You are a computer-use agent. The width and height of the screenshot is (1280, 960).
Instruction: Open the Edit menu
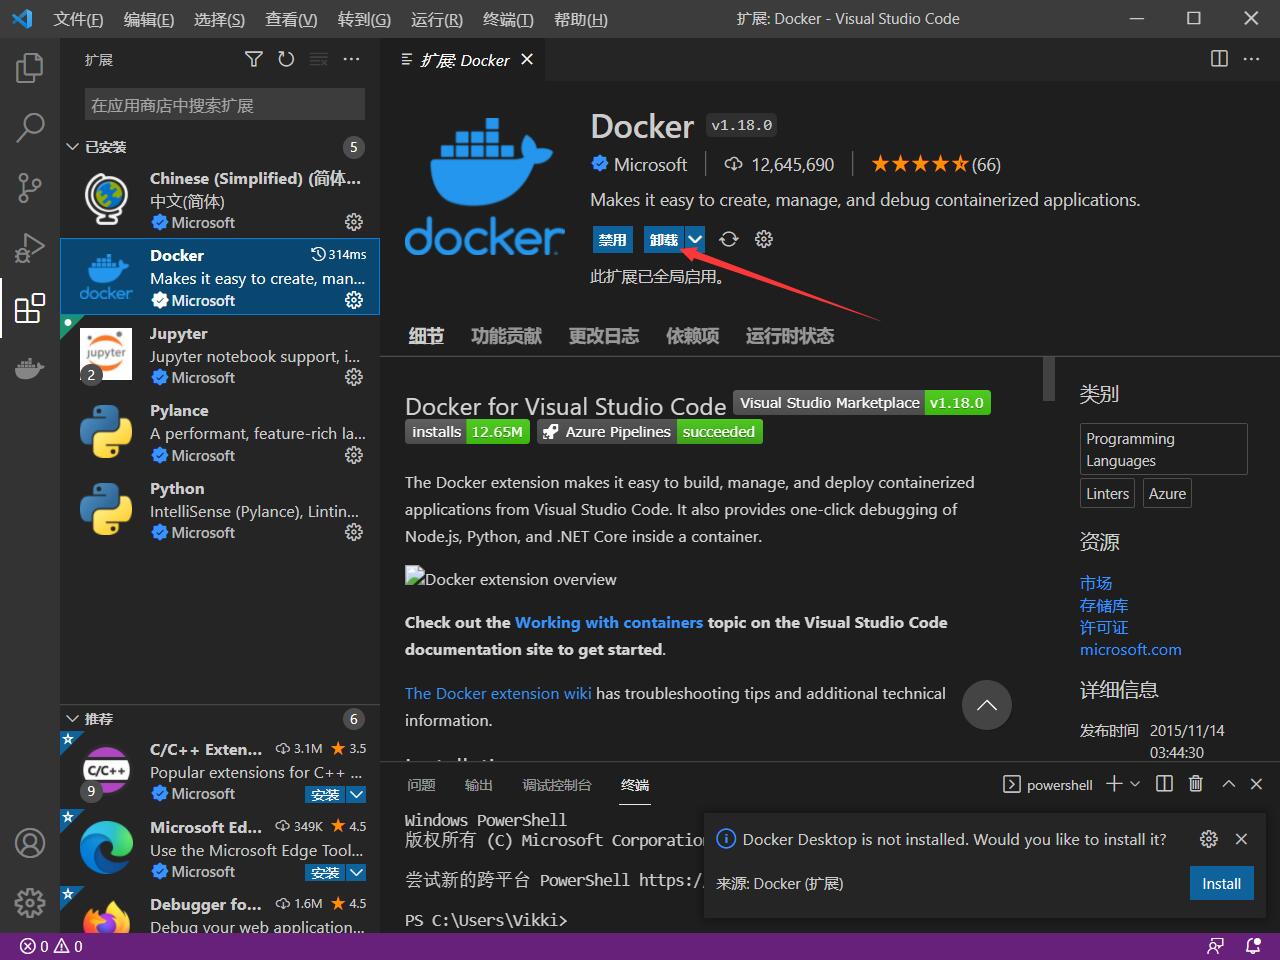[x=149, y=19]
